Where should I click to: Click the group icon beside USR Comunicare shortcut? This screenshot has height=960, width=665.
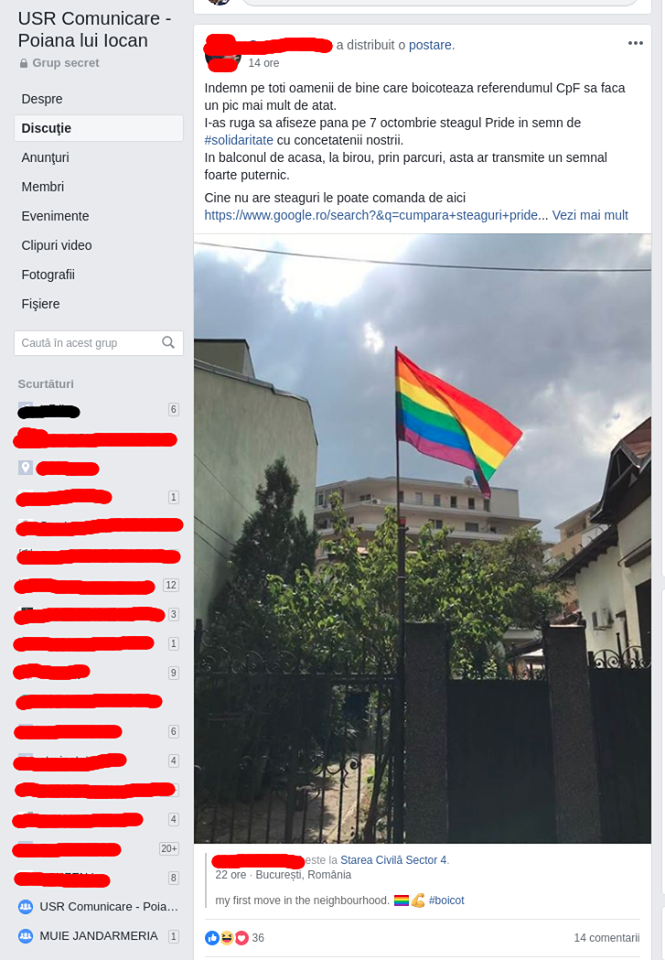(x=26, y=907)
